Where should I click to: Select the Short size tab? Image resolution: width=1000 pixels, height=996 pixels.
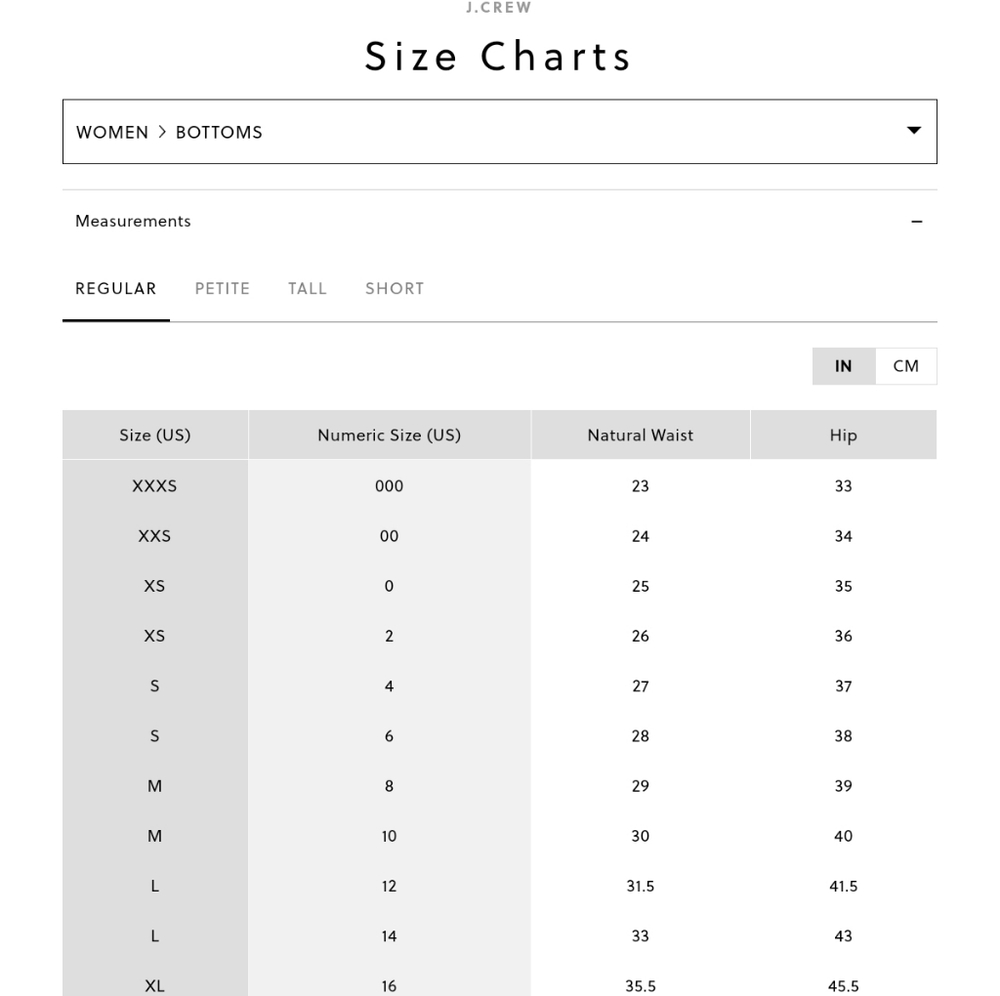394,289
